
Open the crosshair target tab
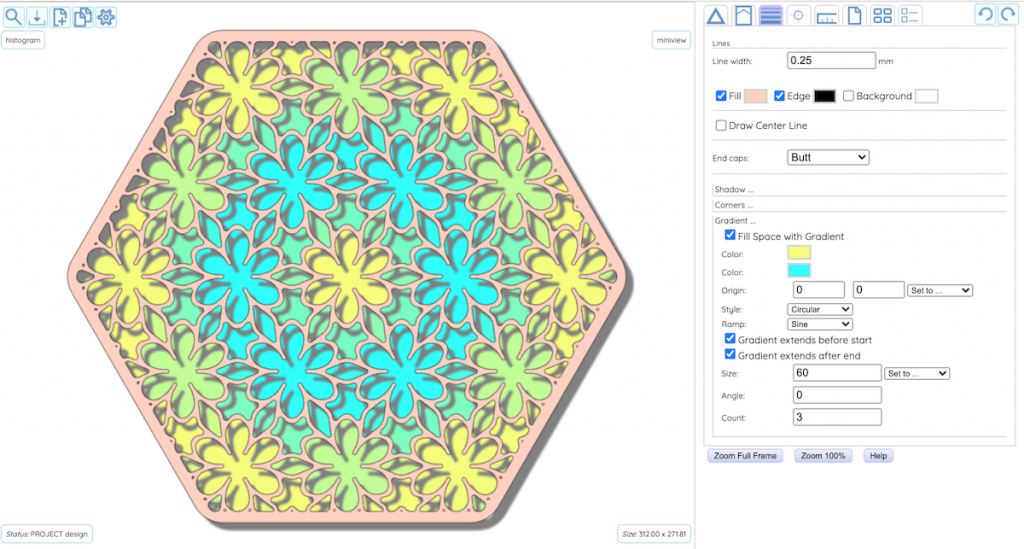pos(798,16)
